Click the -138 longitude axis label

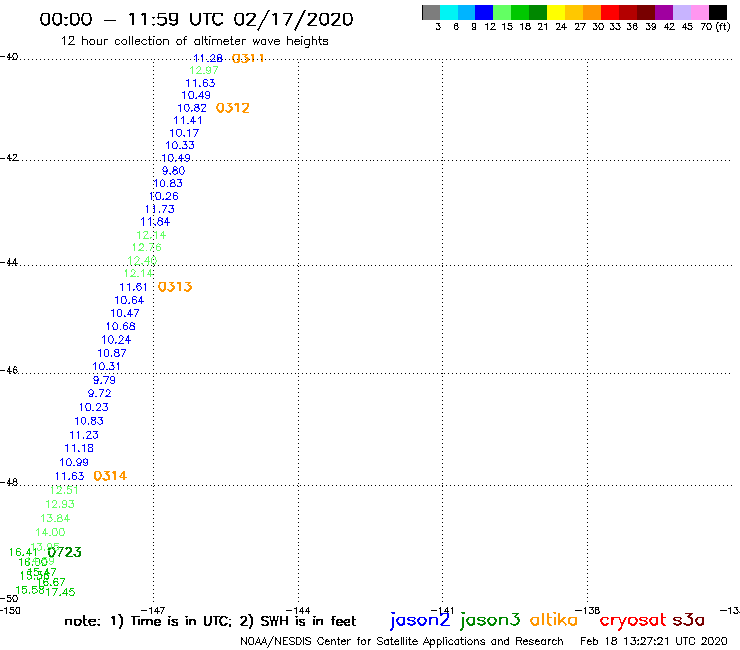588,610
